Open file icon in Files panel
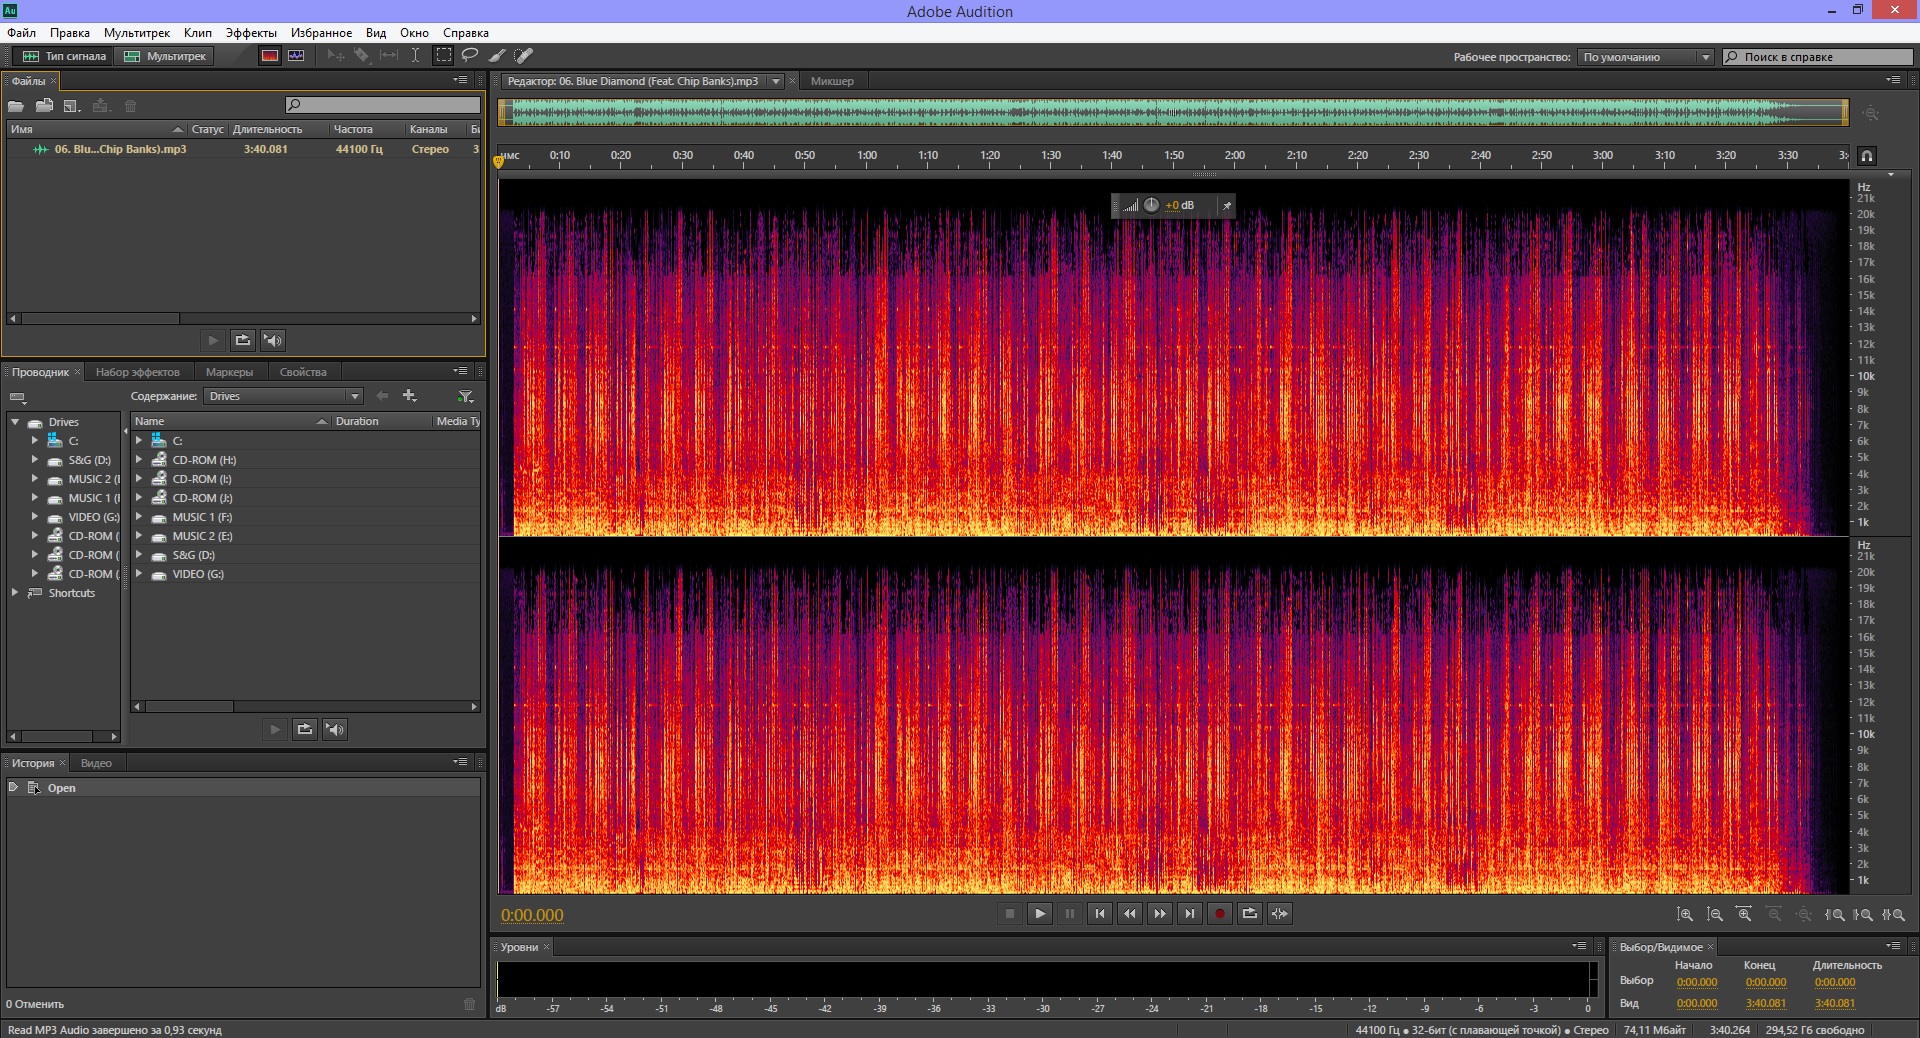The width and height of the screenshot is (1920, 1038). (16, 105)
